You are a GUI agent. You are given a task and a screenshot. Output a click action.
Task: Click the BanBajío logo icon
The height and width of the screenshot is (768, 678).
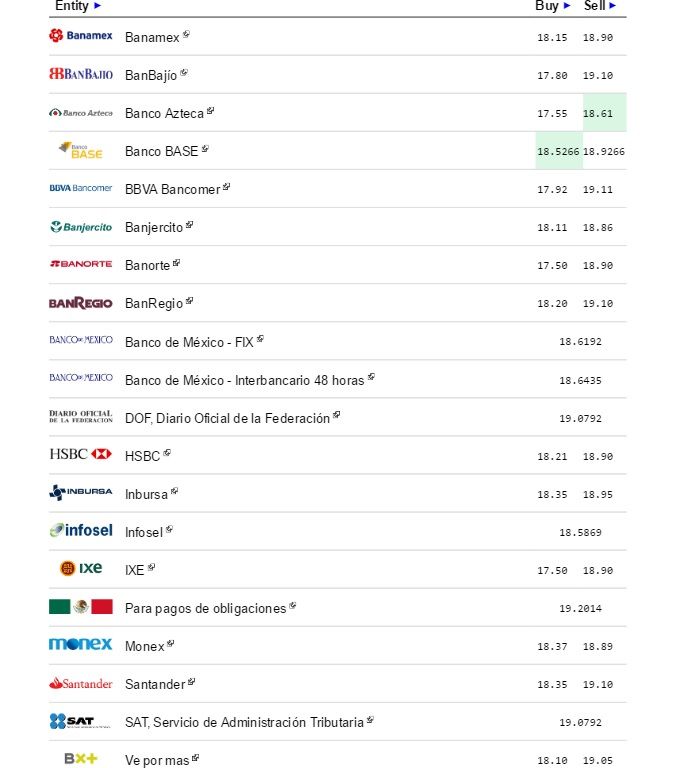point(81,74)
